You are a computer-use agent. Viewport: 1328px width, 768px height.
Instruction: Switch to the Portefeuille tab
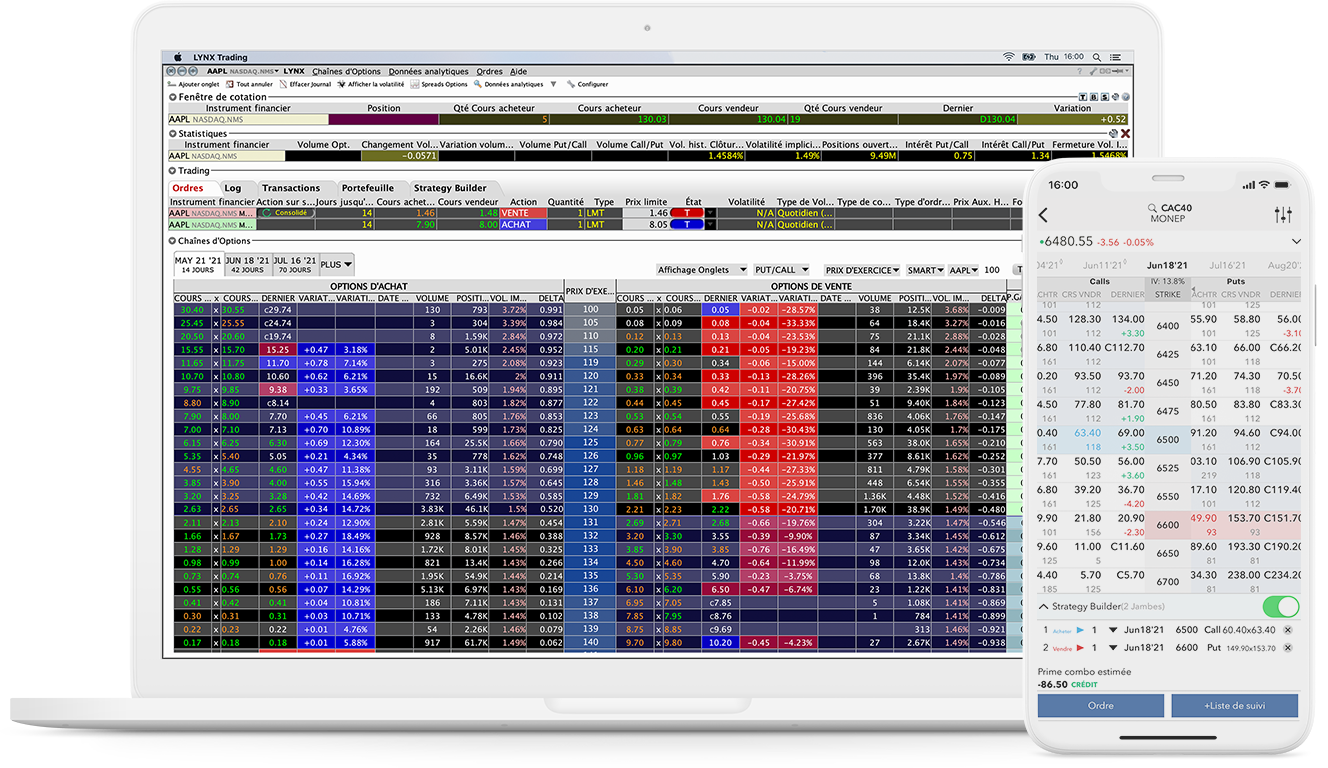click(368, 188)
